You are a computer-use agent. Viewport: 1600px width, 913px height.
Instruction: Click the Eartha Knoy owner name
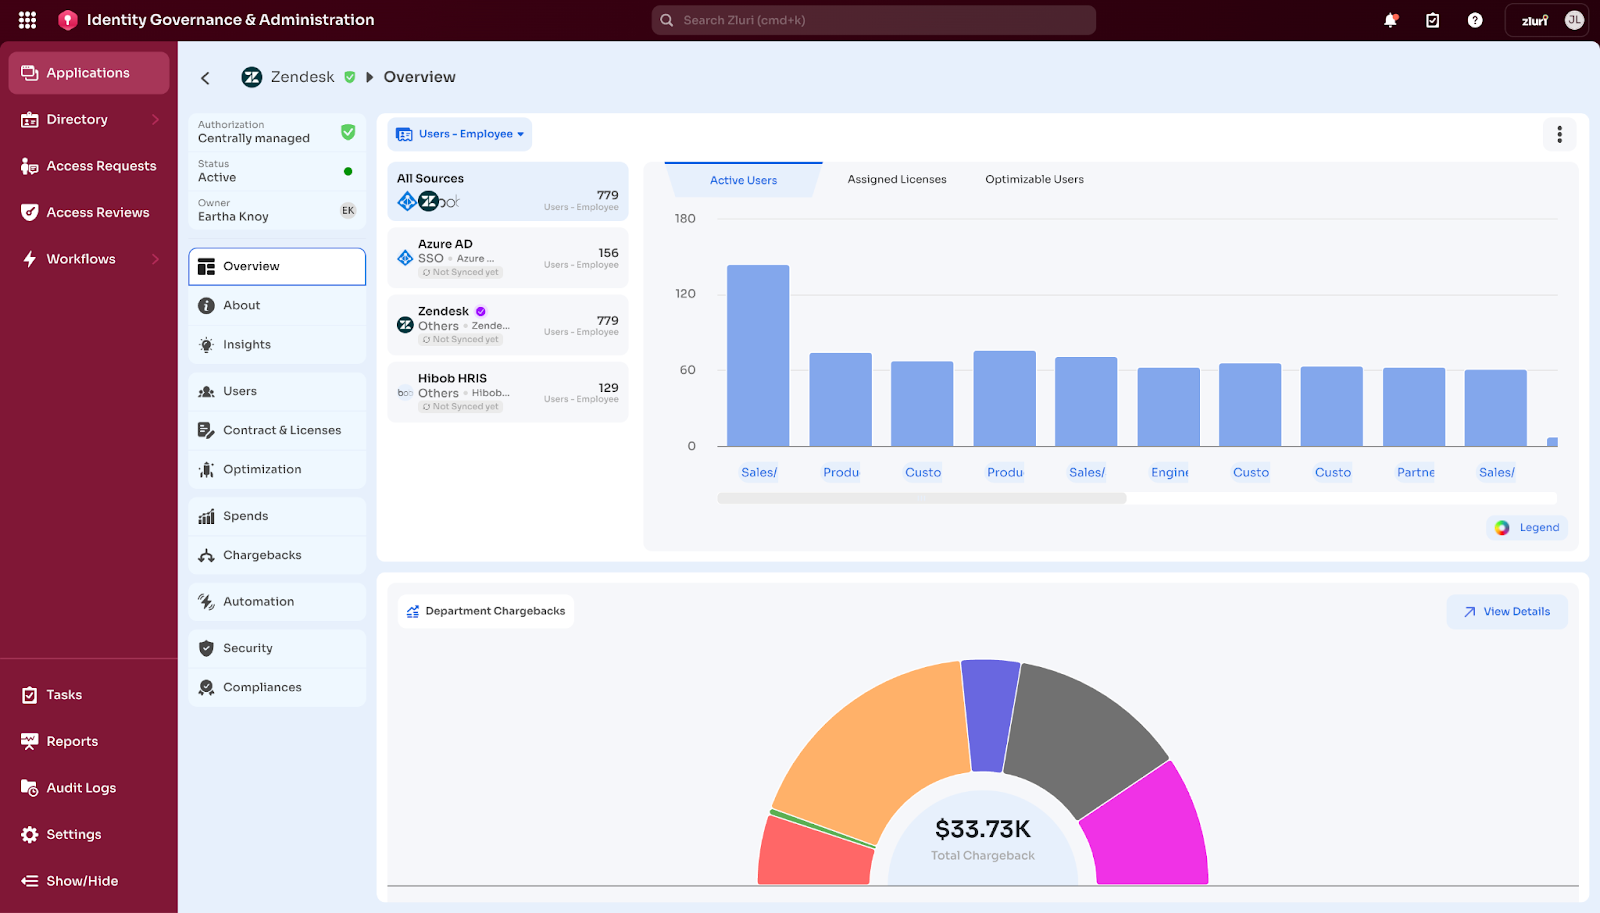pos(233,217)
